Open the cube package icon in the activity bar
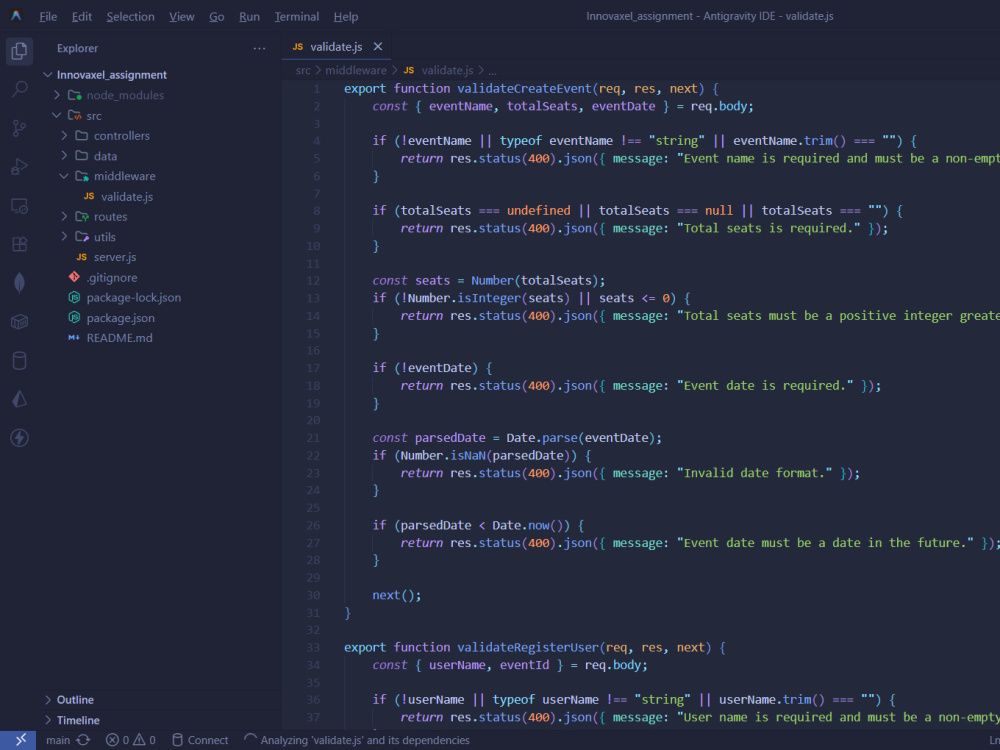This screenshot has width=1000, height=750. [x=19, y=322]
